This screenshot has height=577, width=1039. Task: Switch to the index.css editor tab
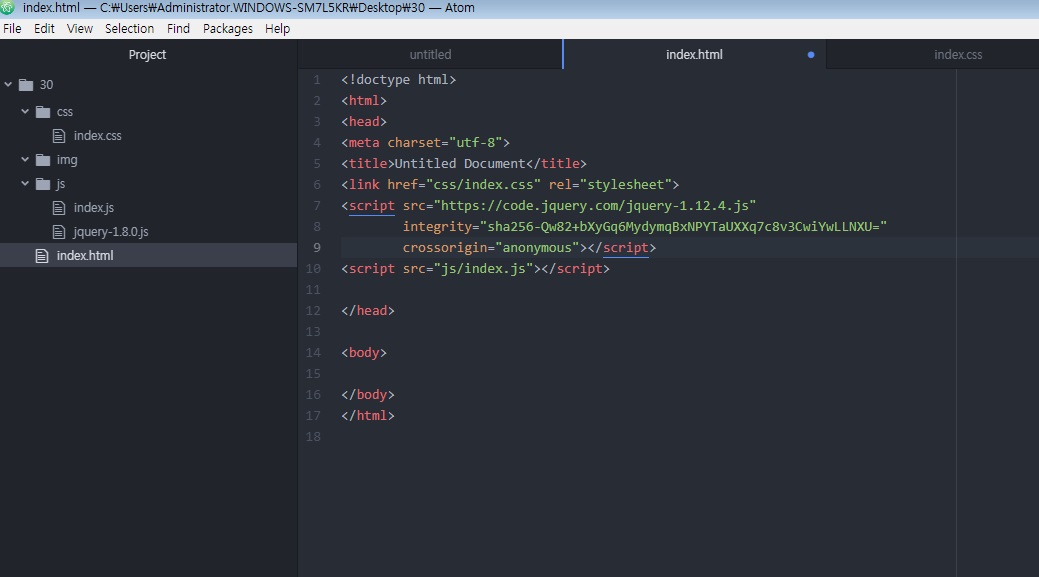[x=958, y=55]
